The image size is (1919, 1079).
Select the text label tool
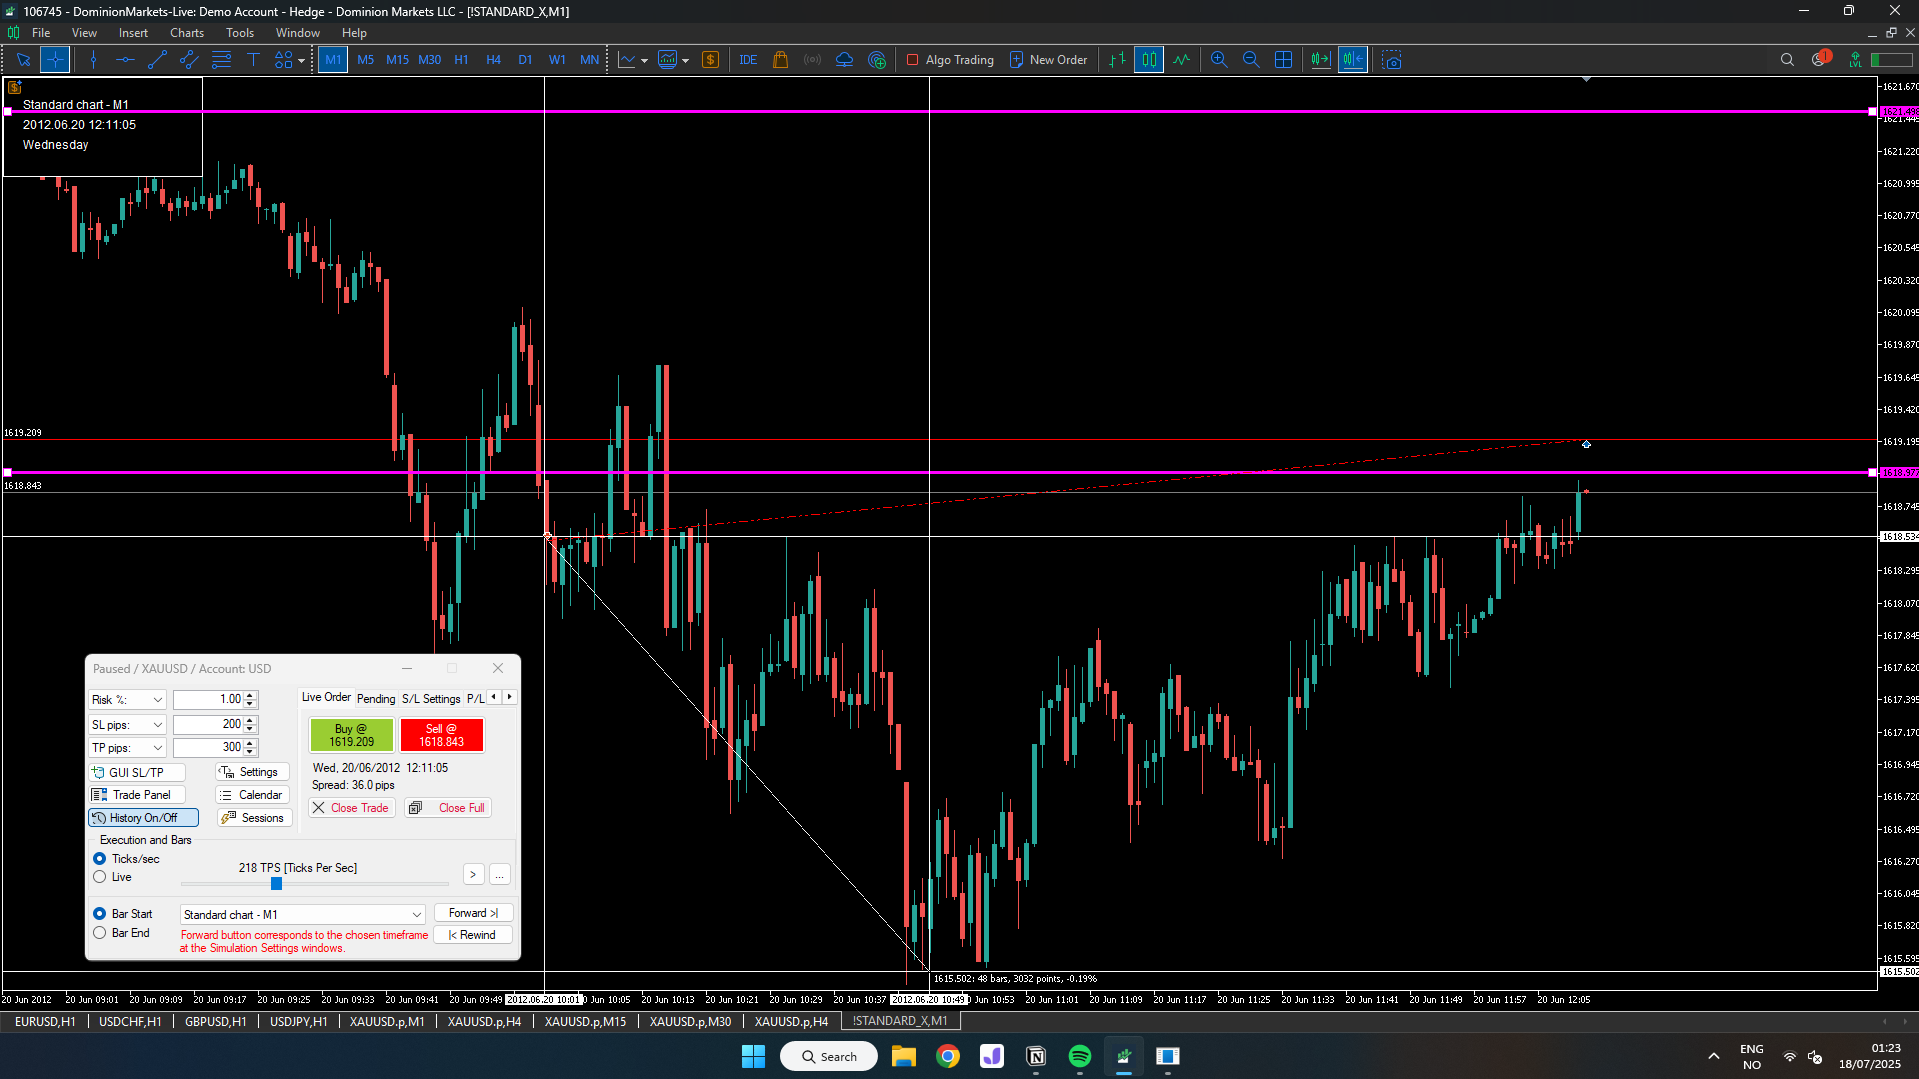pyautogui.click(x=253, y=60)
